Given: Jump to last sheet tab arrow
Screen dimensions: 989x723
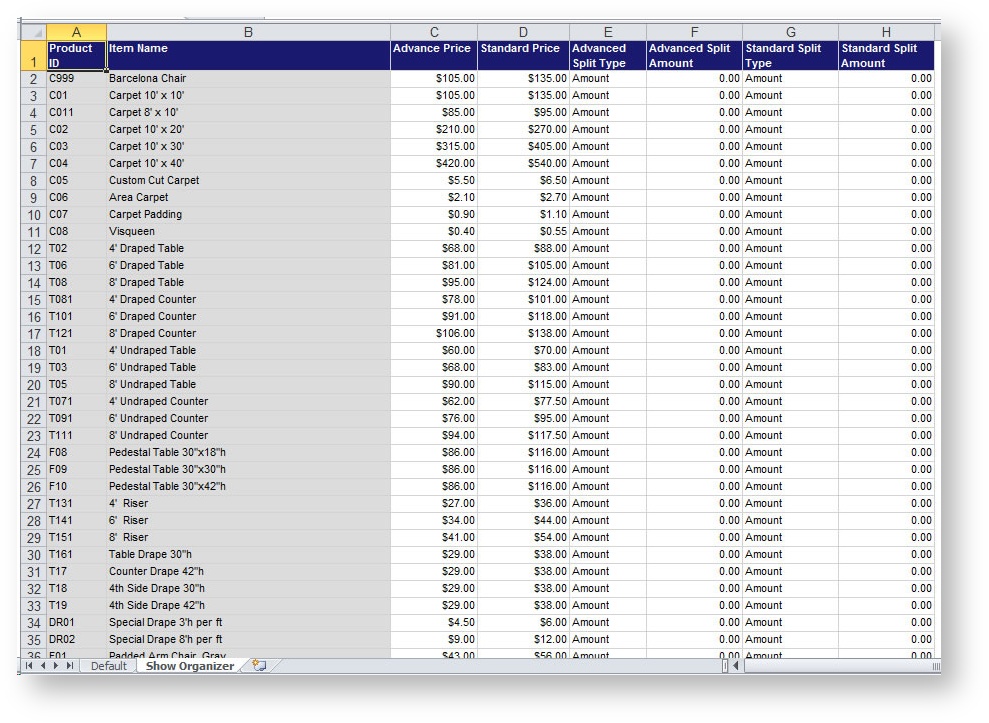Looking at the screenshot, I should [70, 666].
